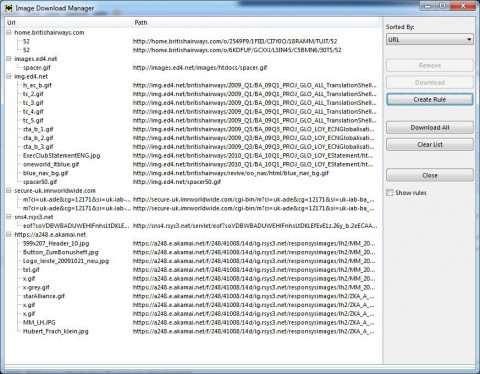Collapse the secure-uk.imrworldwide.com node
The height and width of the screenshot is (374, 480).
(9, 191)
